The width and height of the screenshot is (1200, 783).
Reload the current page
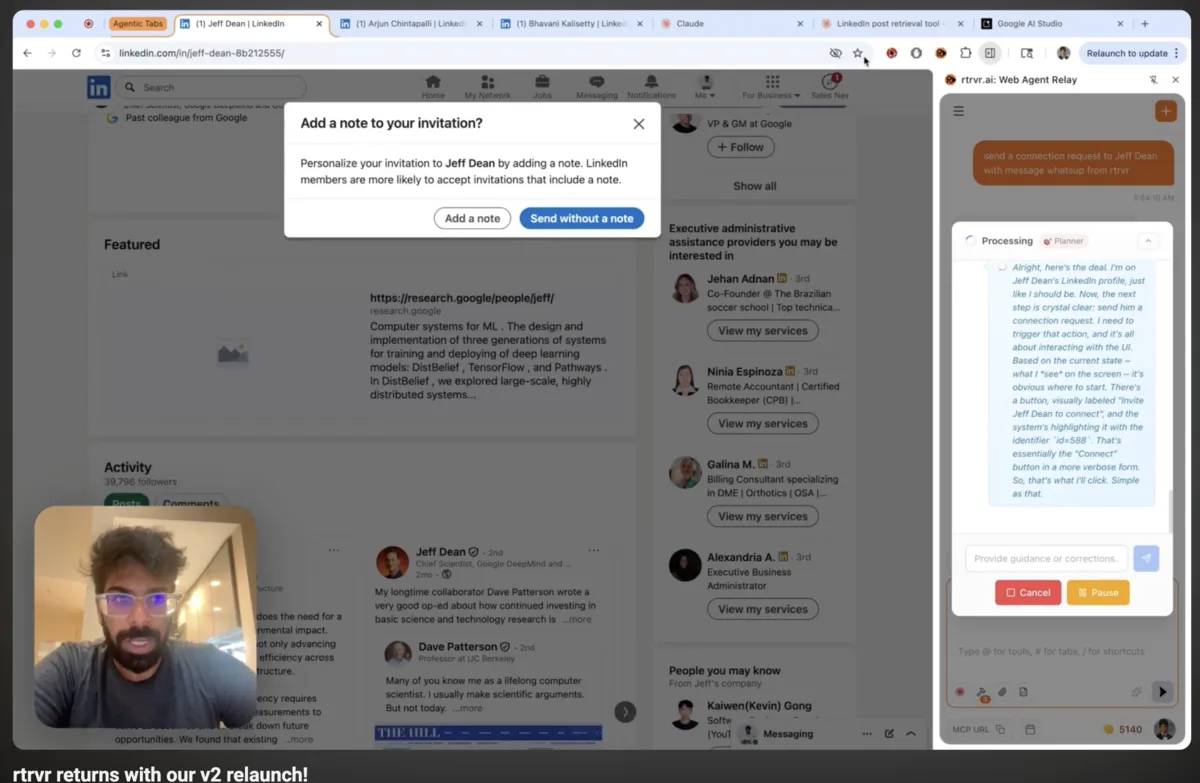tap(76, 53)
